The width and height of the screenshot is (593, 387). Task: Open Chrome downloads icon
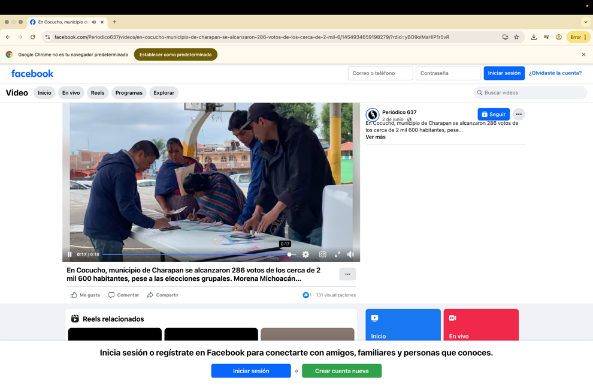pos(534,37)
